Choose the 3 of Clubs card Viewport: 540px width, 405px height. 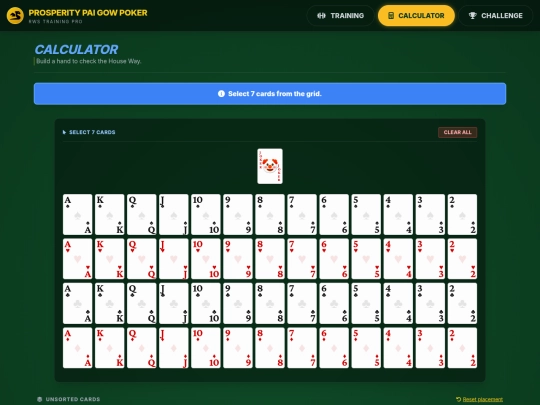pyautogui.click(x=430, y=303)
